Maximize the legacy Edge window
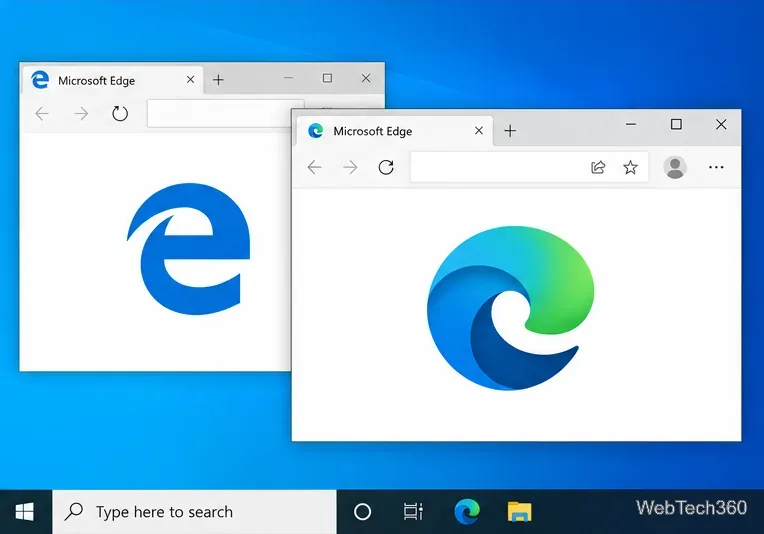The width and height of the screenshot is (764, 534). [x=327, y=78]
